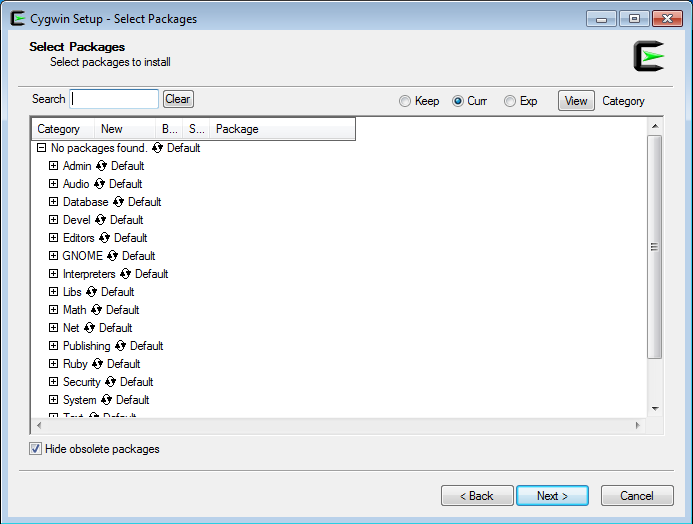
Task: Click the 'Interpreters' category label
Action: [x=89, y=274]
